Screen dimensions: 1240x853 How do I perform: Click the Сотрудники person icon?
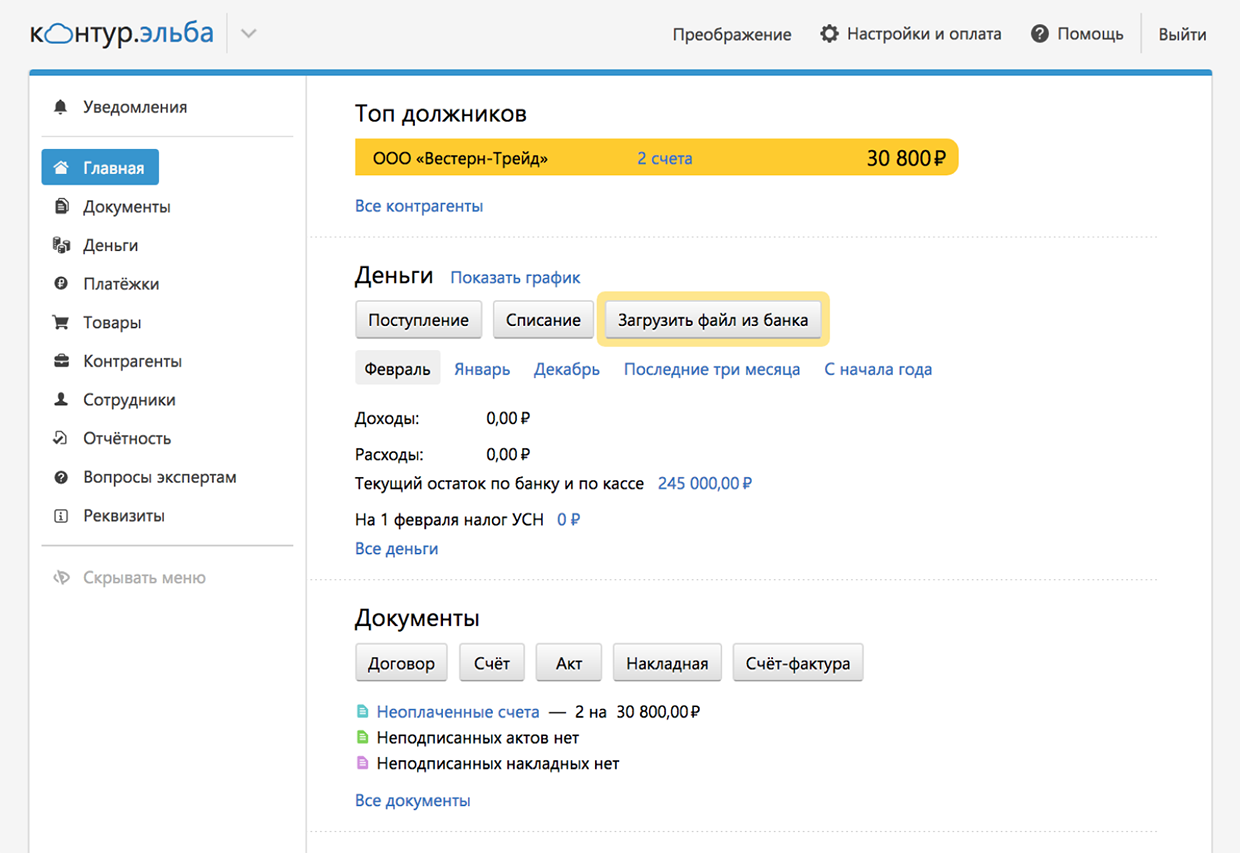click(x=61, y=400)
